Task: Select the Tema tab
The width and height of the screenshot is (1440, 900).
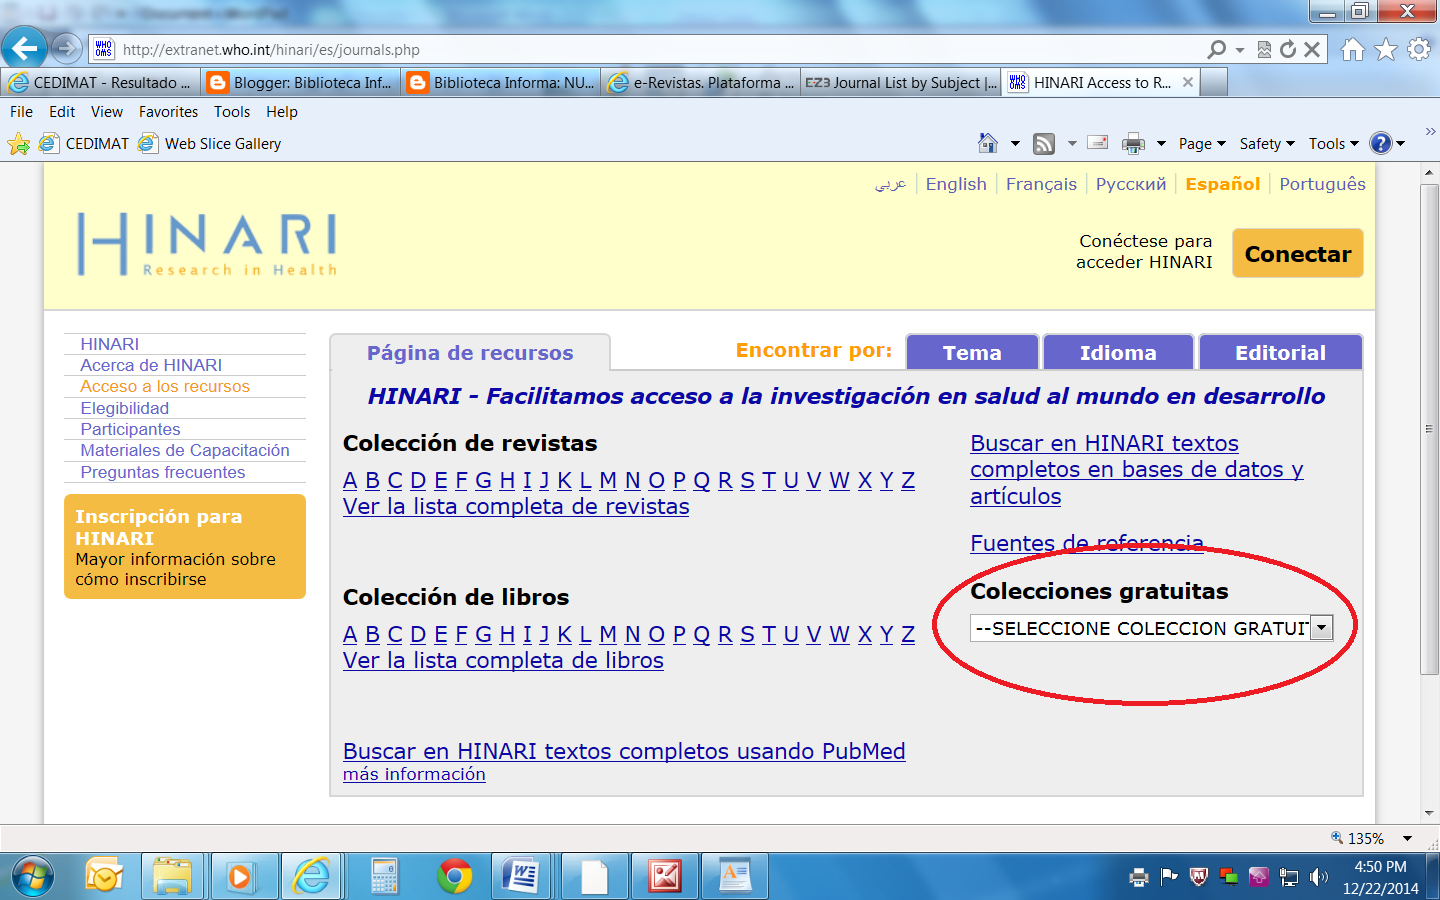Action: (x=972, y=352)
